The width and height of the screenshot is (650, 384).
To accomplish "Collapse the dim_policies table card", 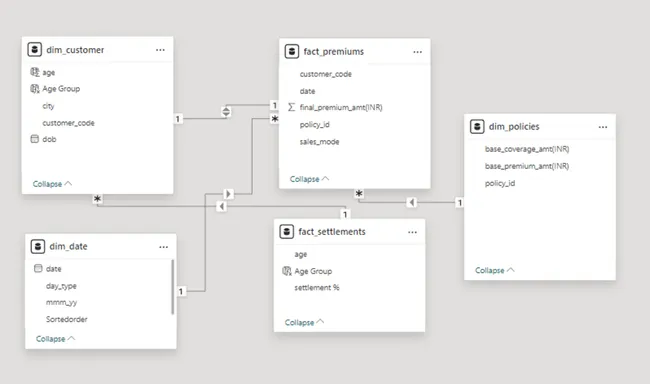I will [495, 270].
